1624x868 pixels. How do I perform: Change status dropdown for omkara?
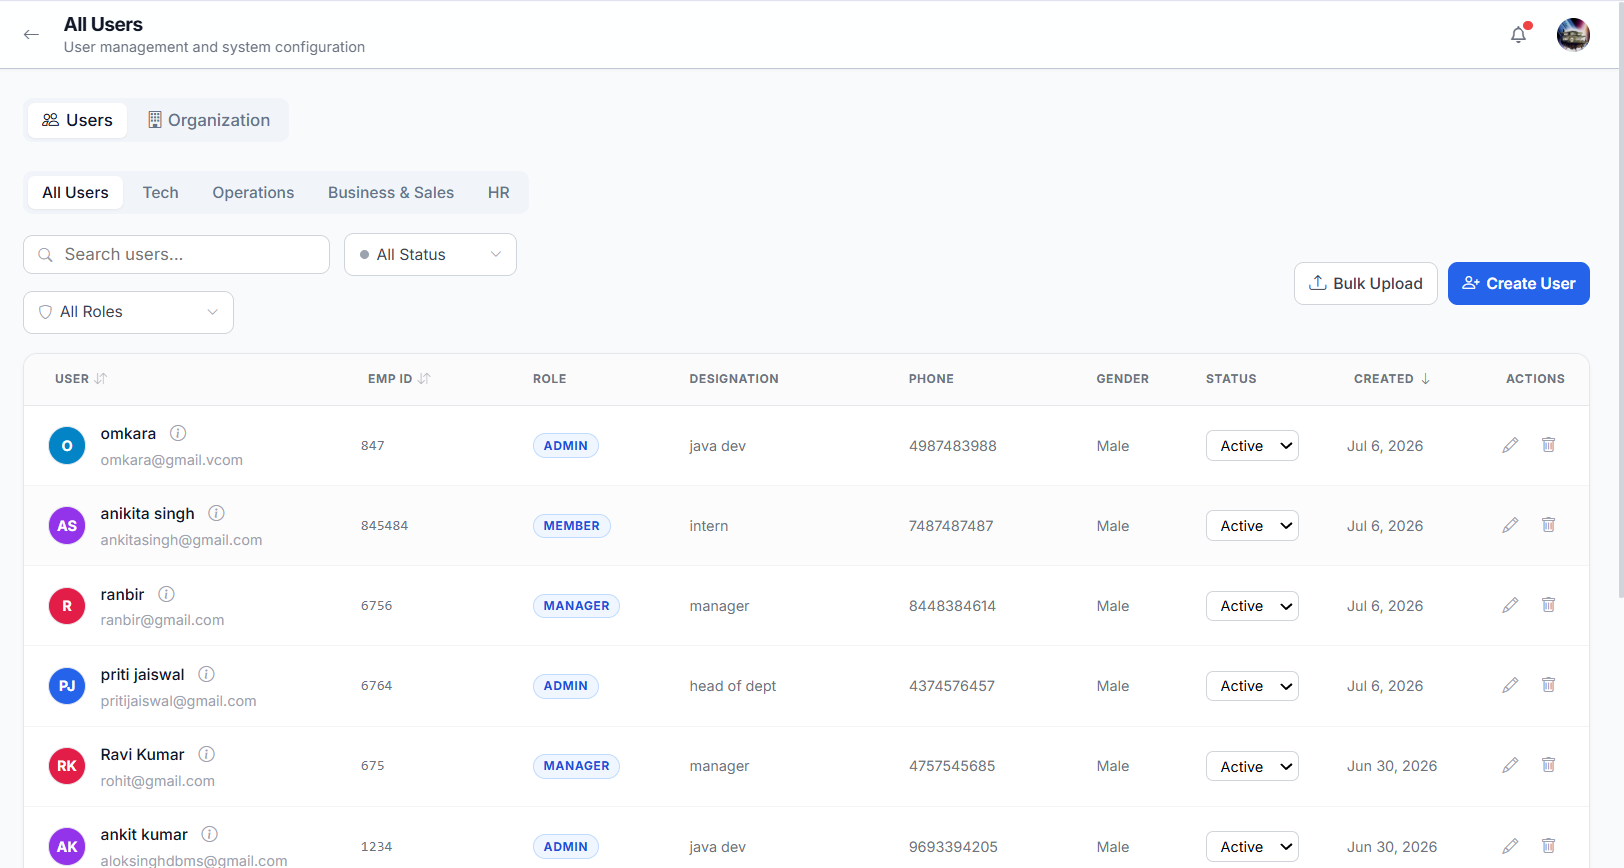1252,446
